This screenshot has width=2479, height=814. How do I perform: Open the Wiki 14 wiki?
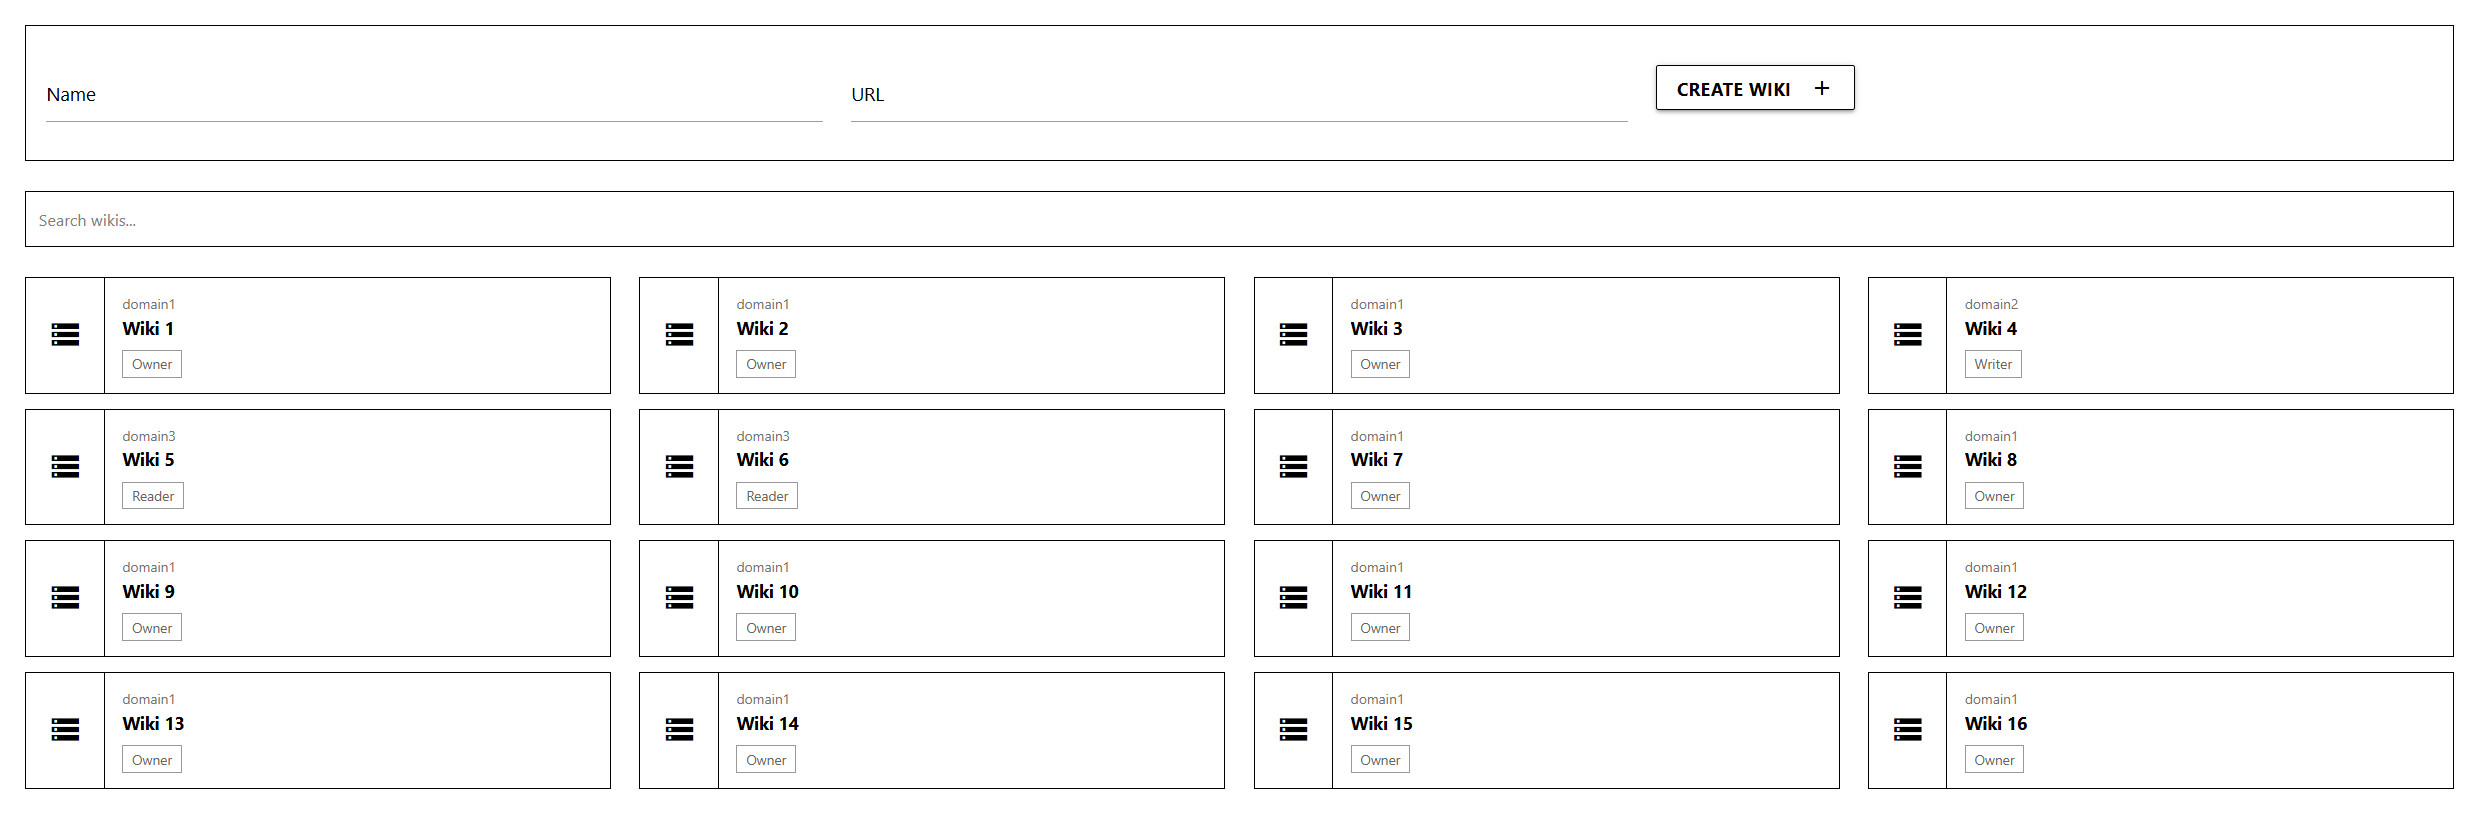766,723
